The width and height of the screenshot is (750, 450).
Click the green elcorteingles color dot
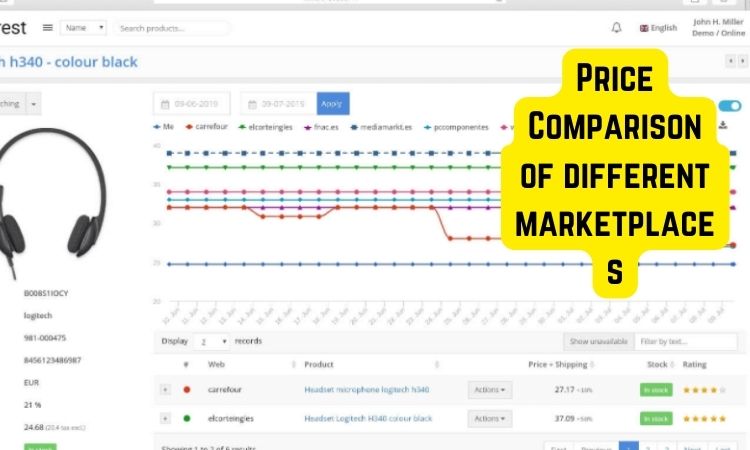[x=187, y=418]
